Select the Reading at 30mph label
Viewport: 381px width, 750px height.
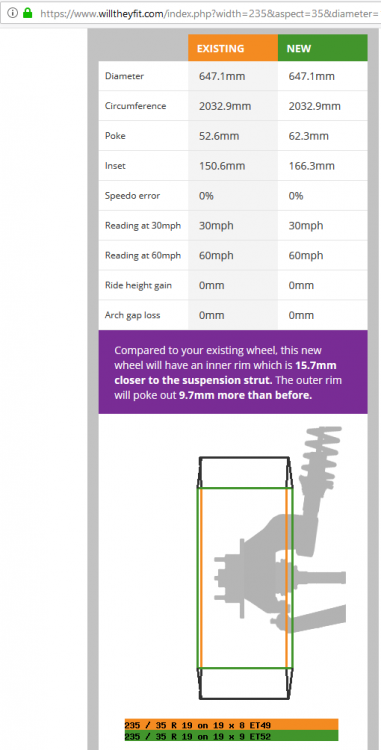tap(143, 226)
